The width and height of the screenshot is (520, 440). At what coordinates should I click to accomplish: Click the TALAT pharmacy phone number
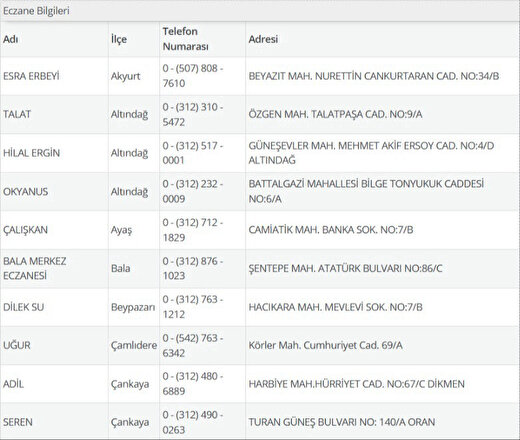click(193, 114)
